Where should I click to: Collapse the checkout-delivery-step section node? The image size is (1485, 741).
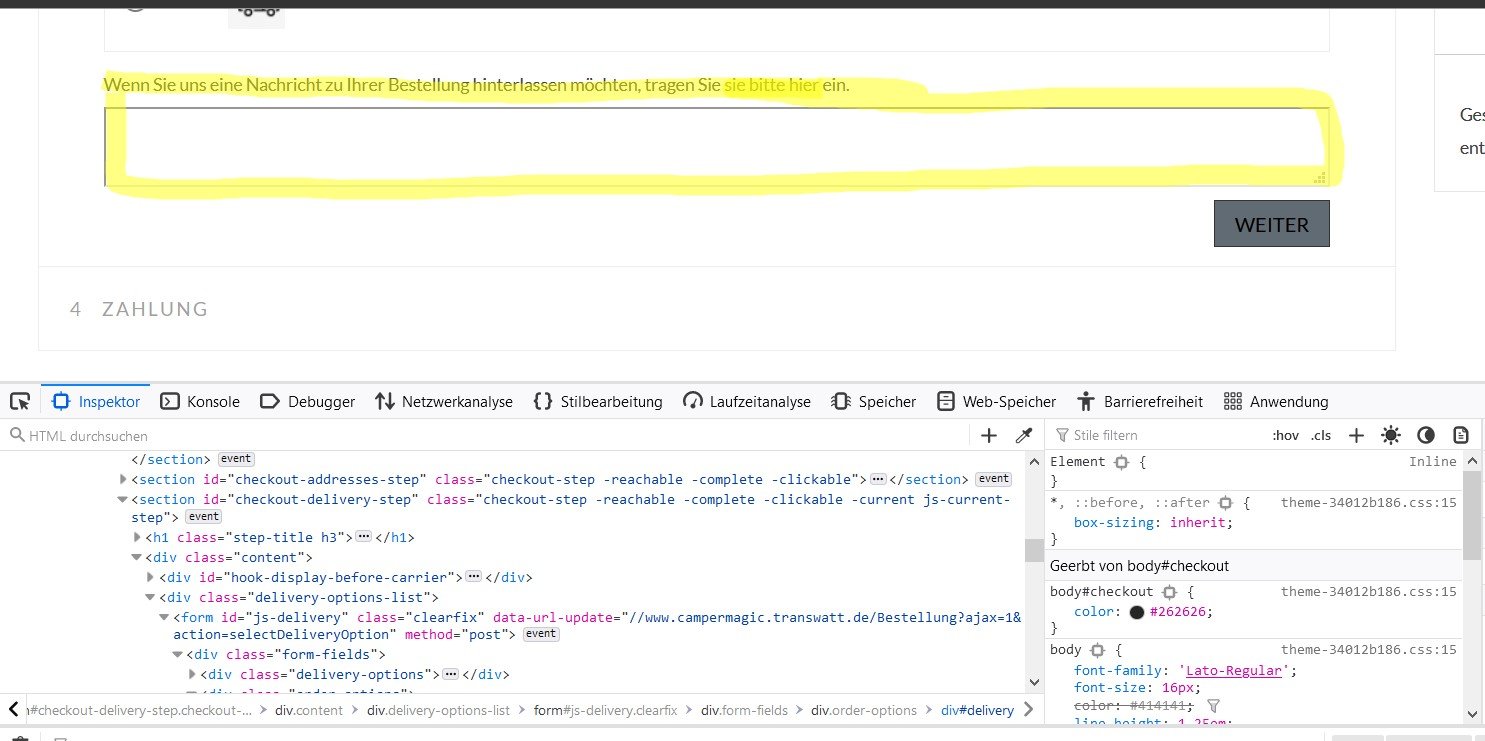click(123, 499)
